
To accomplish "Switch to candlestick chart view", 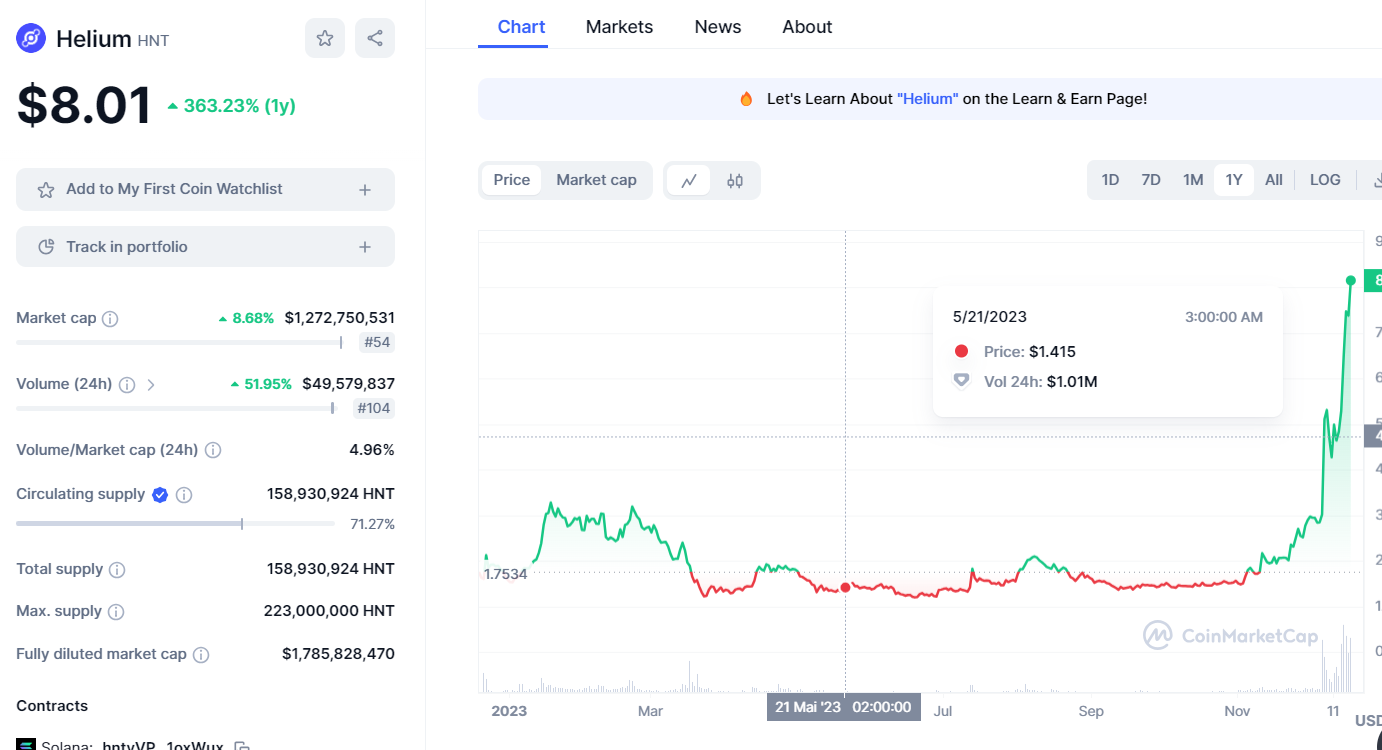I will tap(735, 180).
